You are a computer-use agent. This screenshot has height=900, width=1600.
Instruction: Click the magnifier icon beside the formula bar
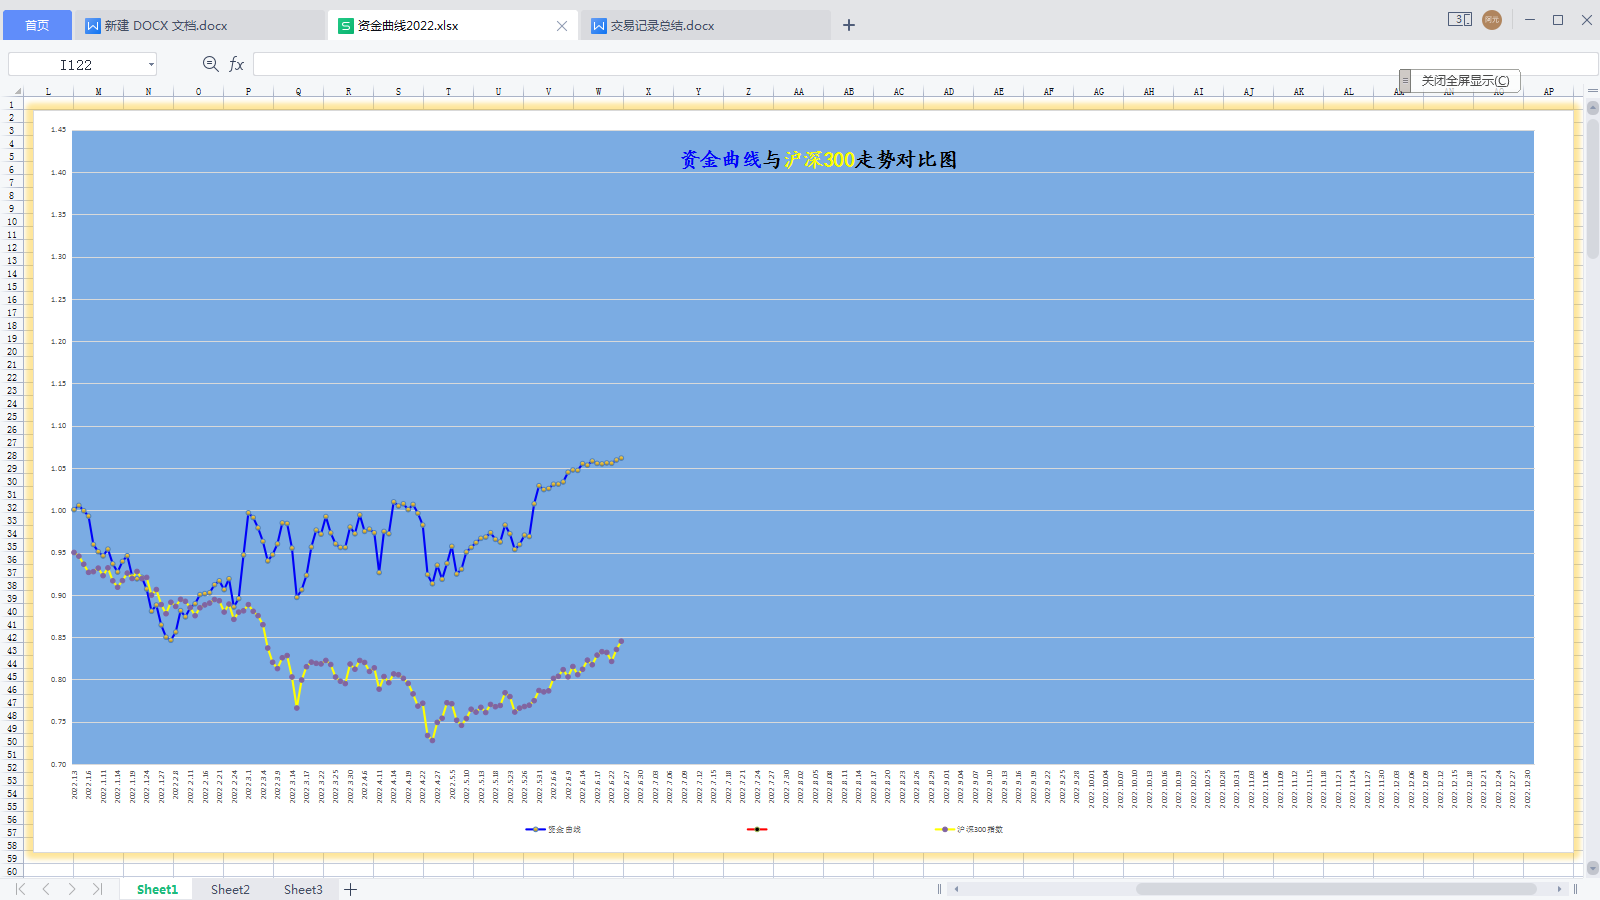click(209, 63)
